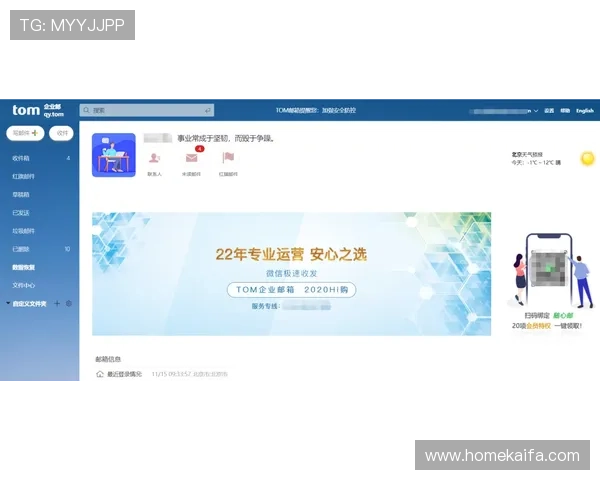The width and height of the screenshot is (600, 480).
Task: Click the 北京 weather forecast text
Action: (x=536, y=158)
